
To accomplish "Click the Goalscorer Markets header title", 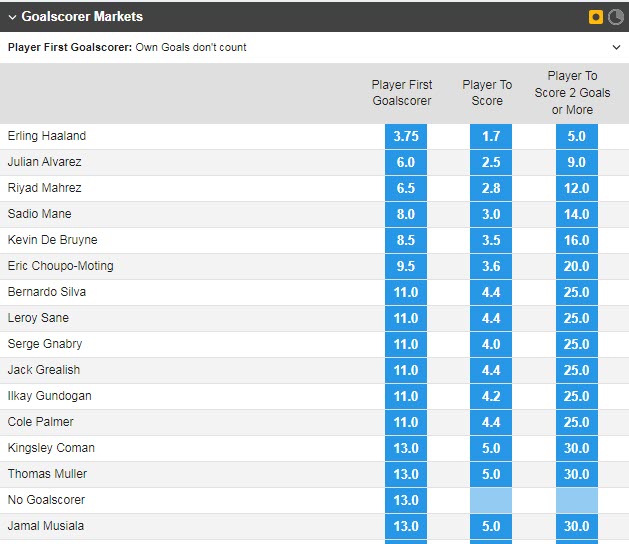I will click(82, 17).
